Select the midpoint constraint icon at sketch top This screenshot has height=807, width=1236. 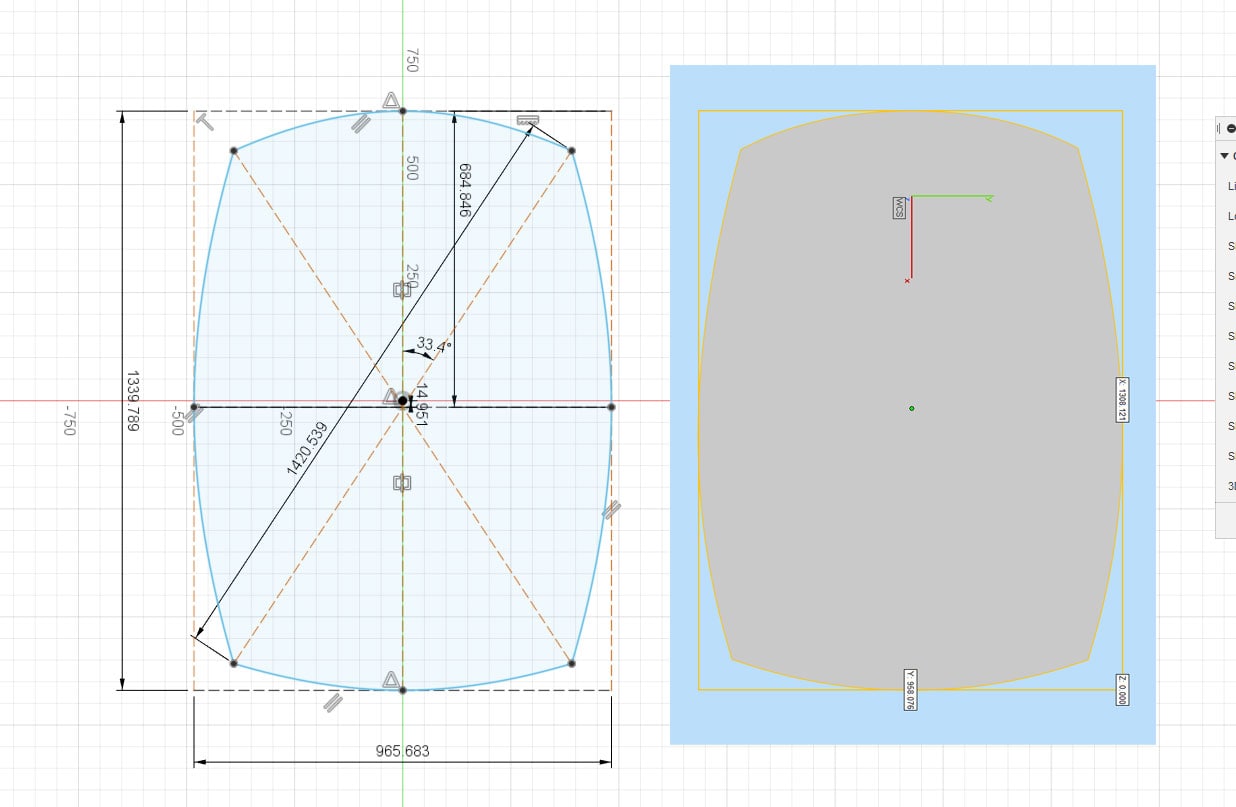coord(391,100)
